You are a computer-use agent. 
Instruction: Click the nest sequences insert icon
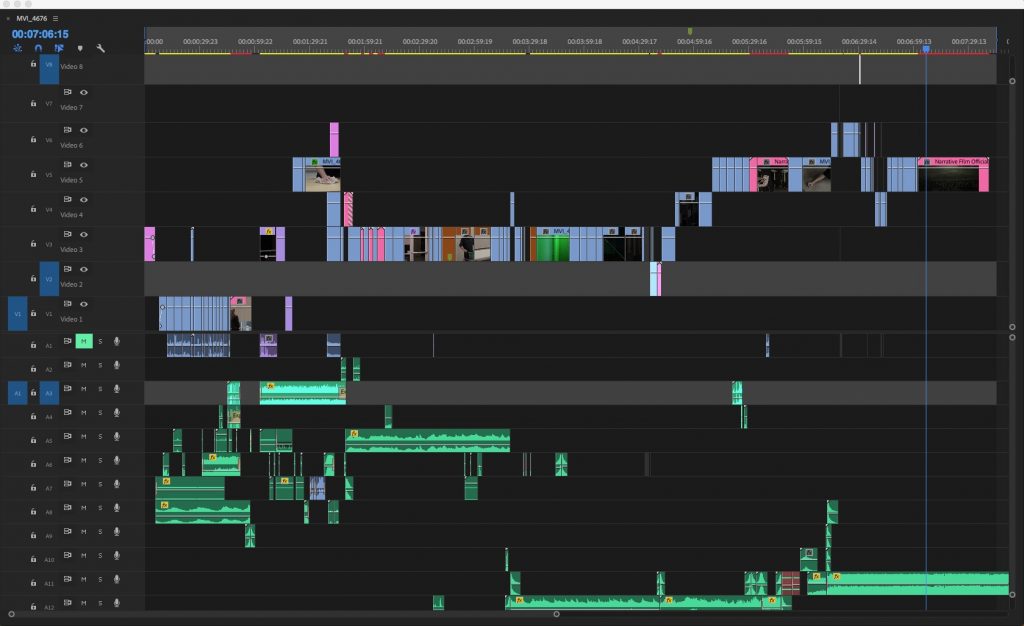click(18, 48)
